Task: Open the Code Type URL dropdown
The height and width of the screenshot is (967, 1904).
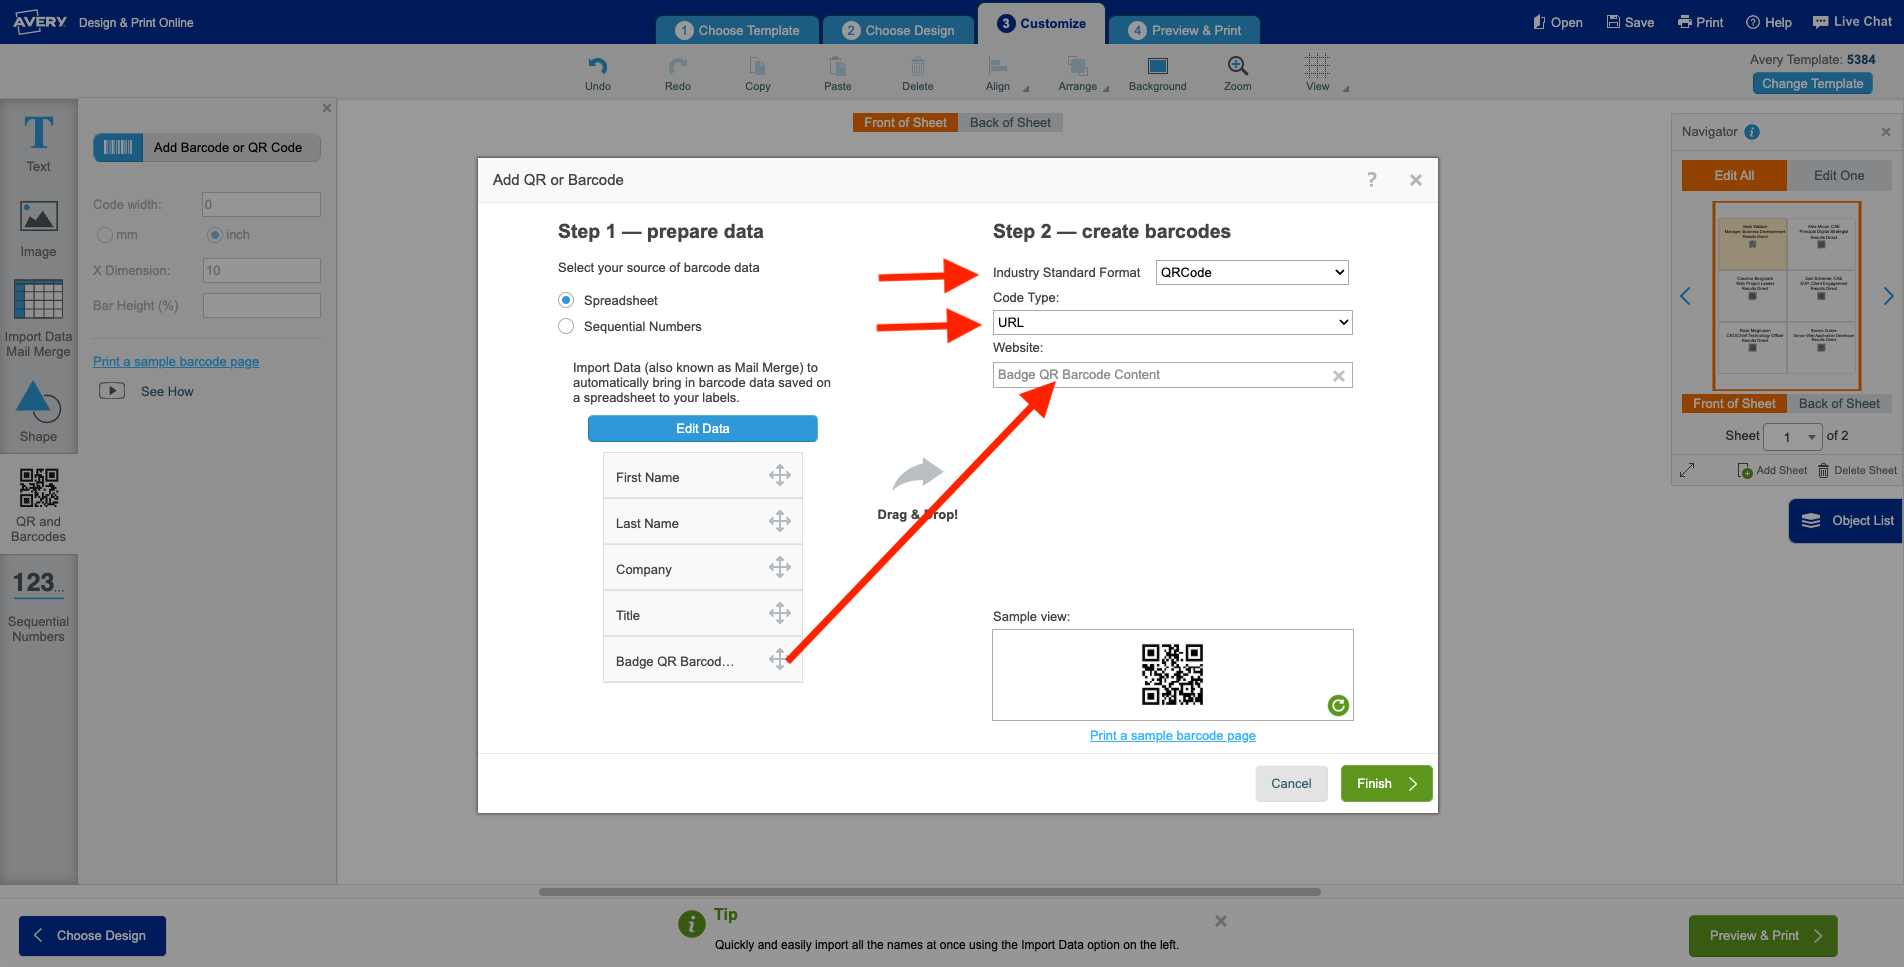Action: pyautogui.click(x=1172, y=322)
